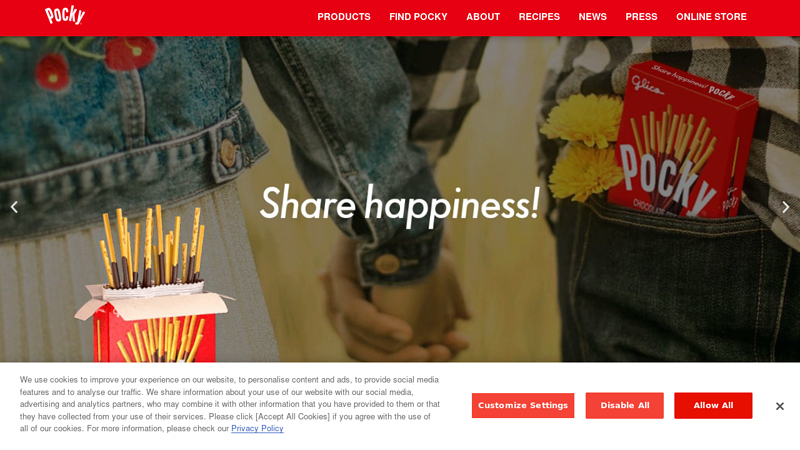Advance carousel with right arrow
The height and width of the screenshot is (450, 800).
click(786, 207)
